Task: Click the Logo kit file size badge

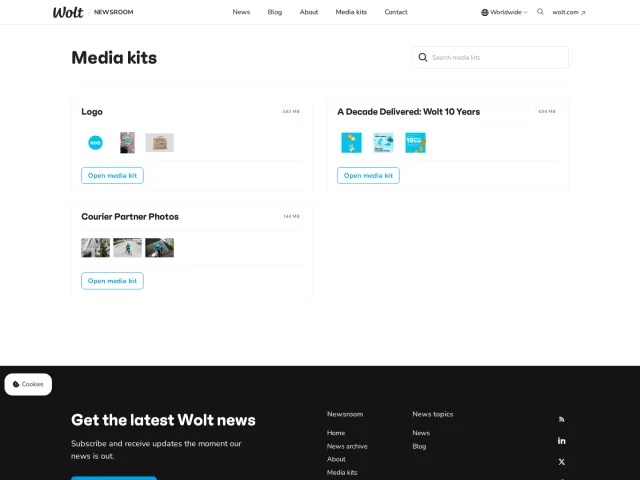Action: [x=291, y=111]
